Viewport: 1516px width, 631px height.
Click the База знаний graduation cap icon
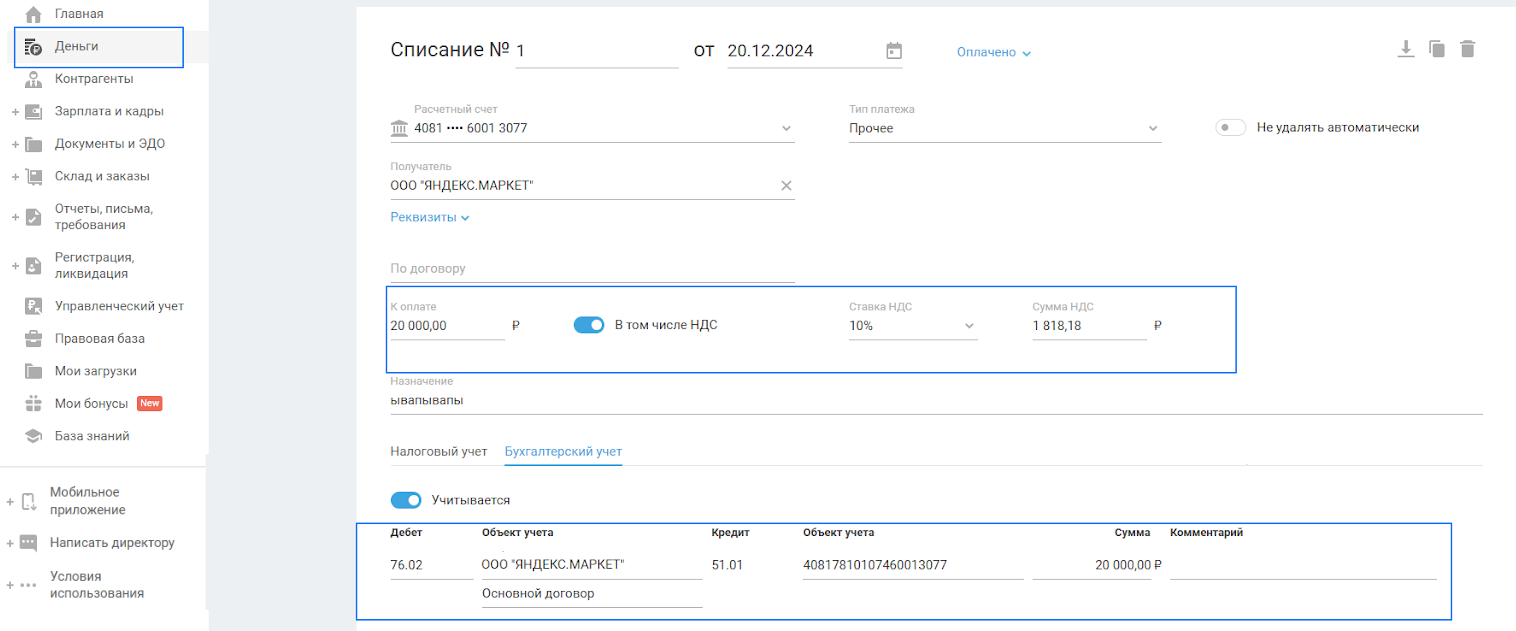click(33, 436)
